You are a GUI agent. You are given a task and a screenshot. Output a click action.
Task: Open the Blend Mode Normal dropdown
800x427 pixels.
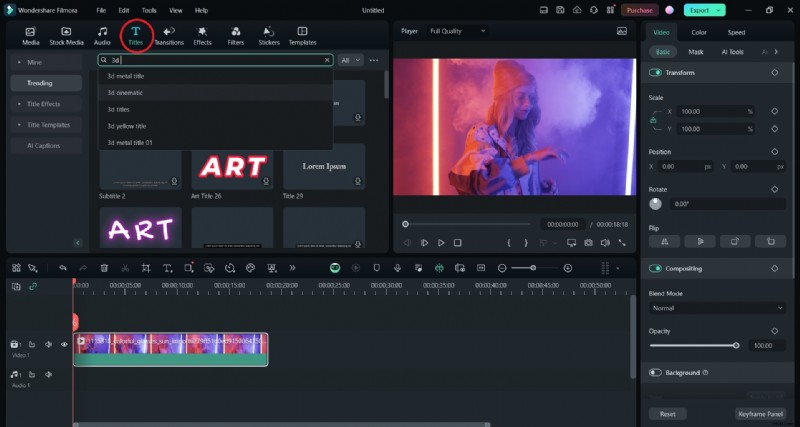(715, 308)
